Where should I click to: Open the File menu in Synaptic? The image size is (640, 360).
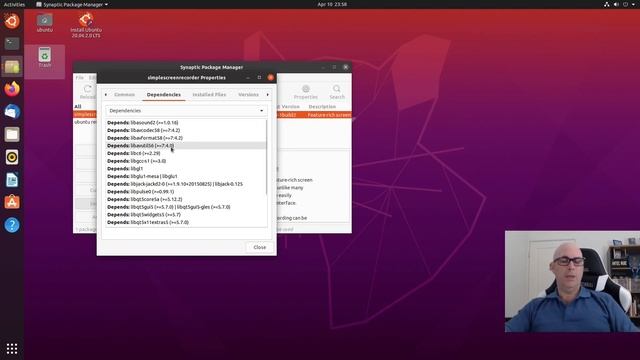click(80, 78)
